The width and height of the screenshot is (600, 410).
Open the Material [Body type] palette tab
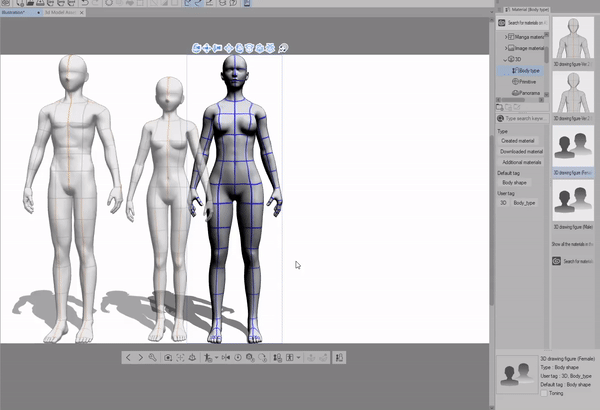[x=527, y=9]
